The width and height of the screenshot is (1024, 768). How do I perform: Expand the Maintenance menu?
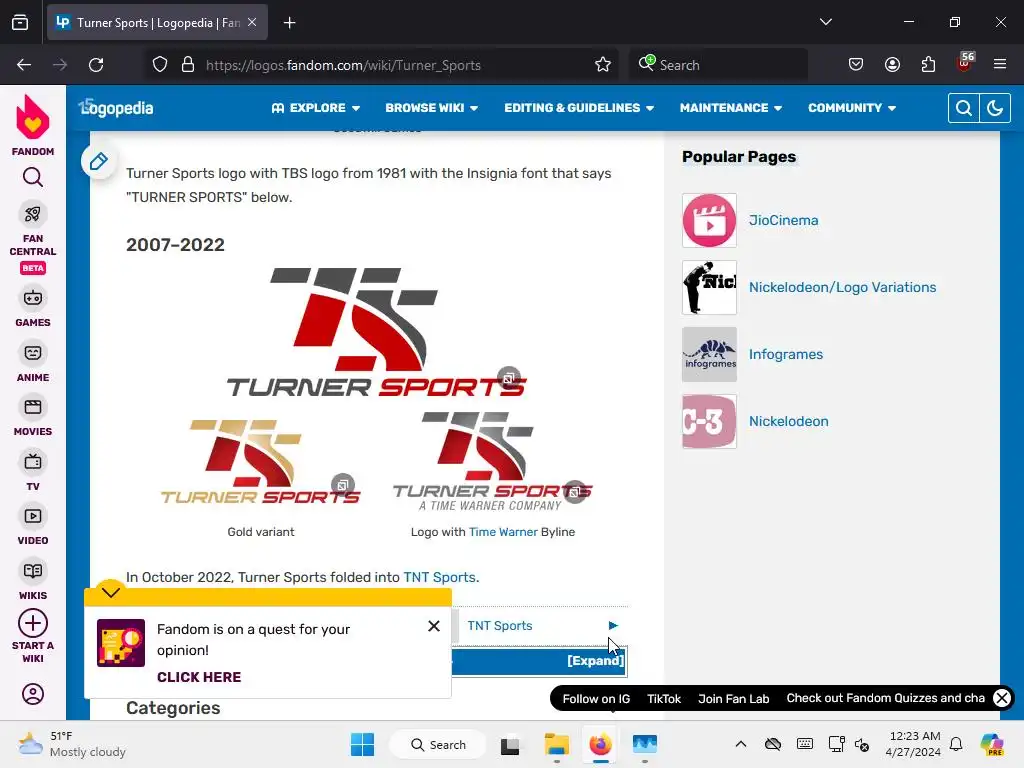(731, 108)
